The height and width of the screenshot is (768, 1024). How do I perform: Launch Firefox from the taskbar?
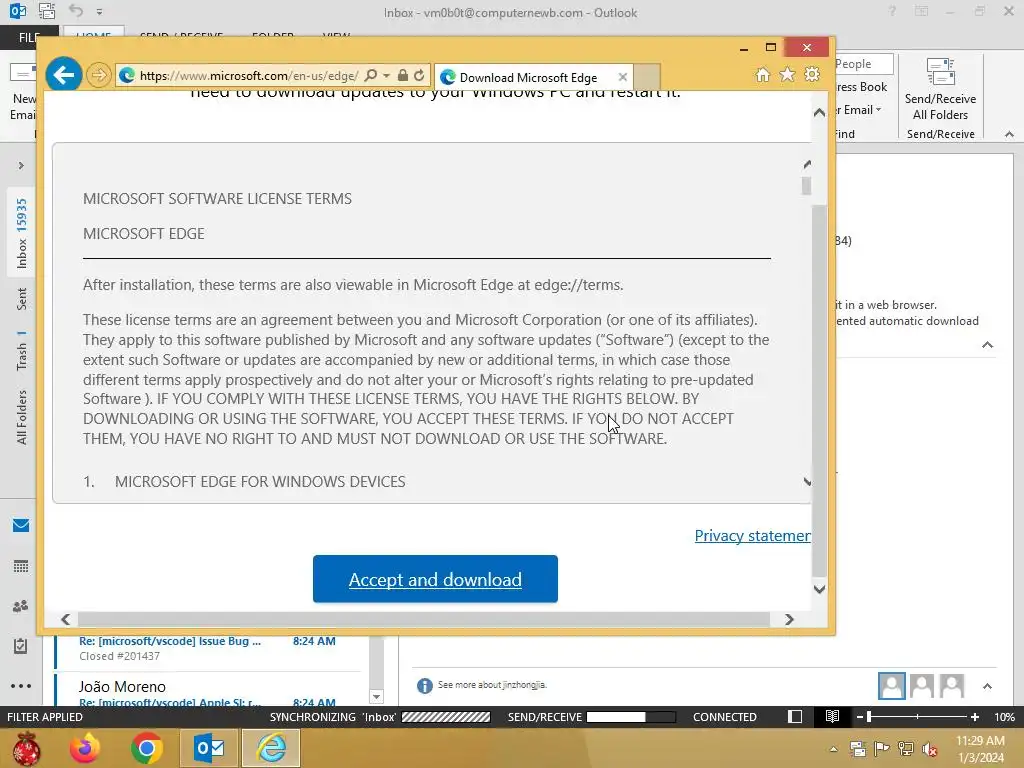85,748
